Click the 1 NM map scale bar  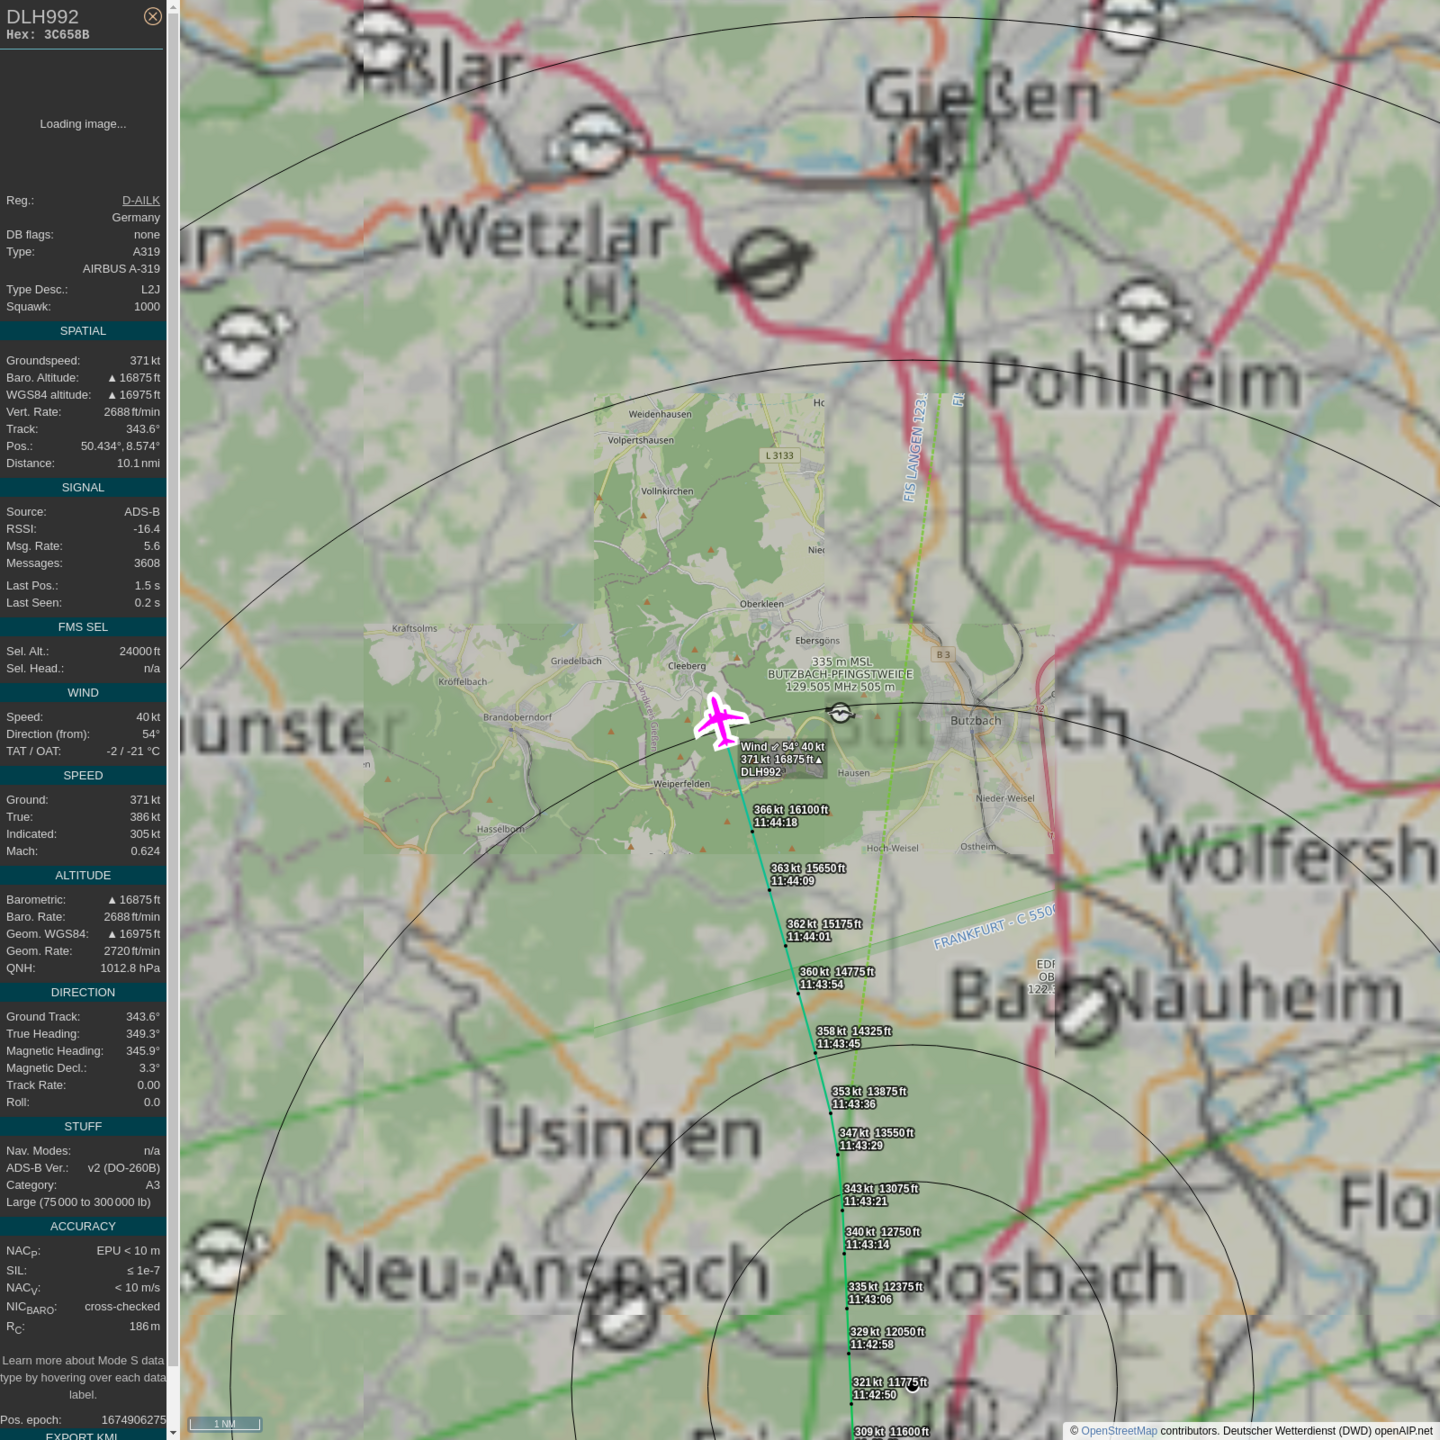[x=225, y=1424]
